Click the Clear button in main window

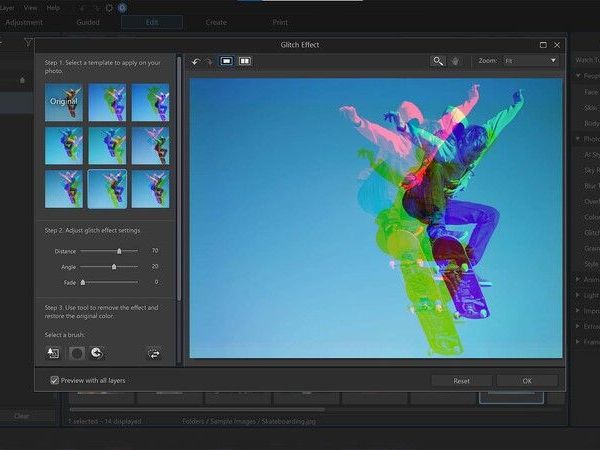click(22, 416)
